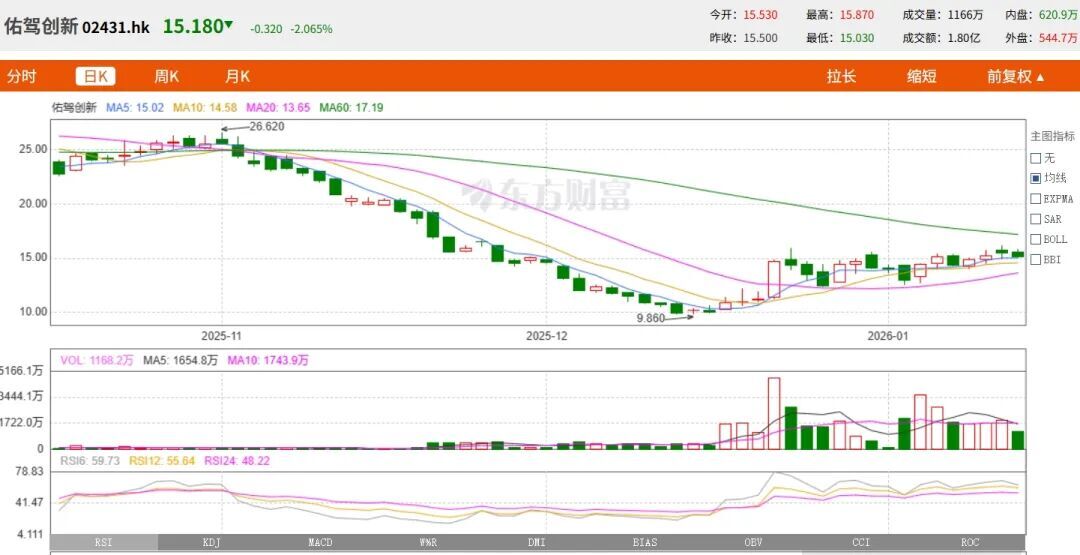Select the 周K weekly chart tab
The width and height of the screenshot is (1080, 555).
tap(166, 76)
